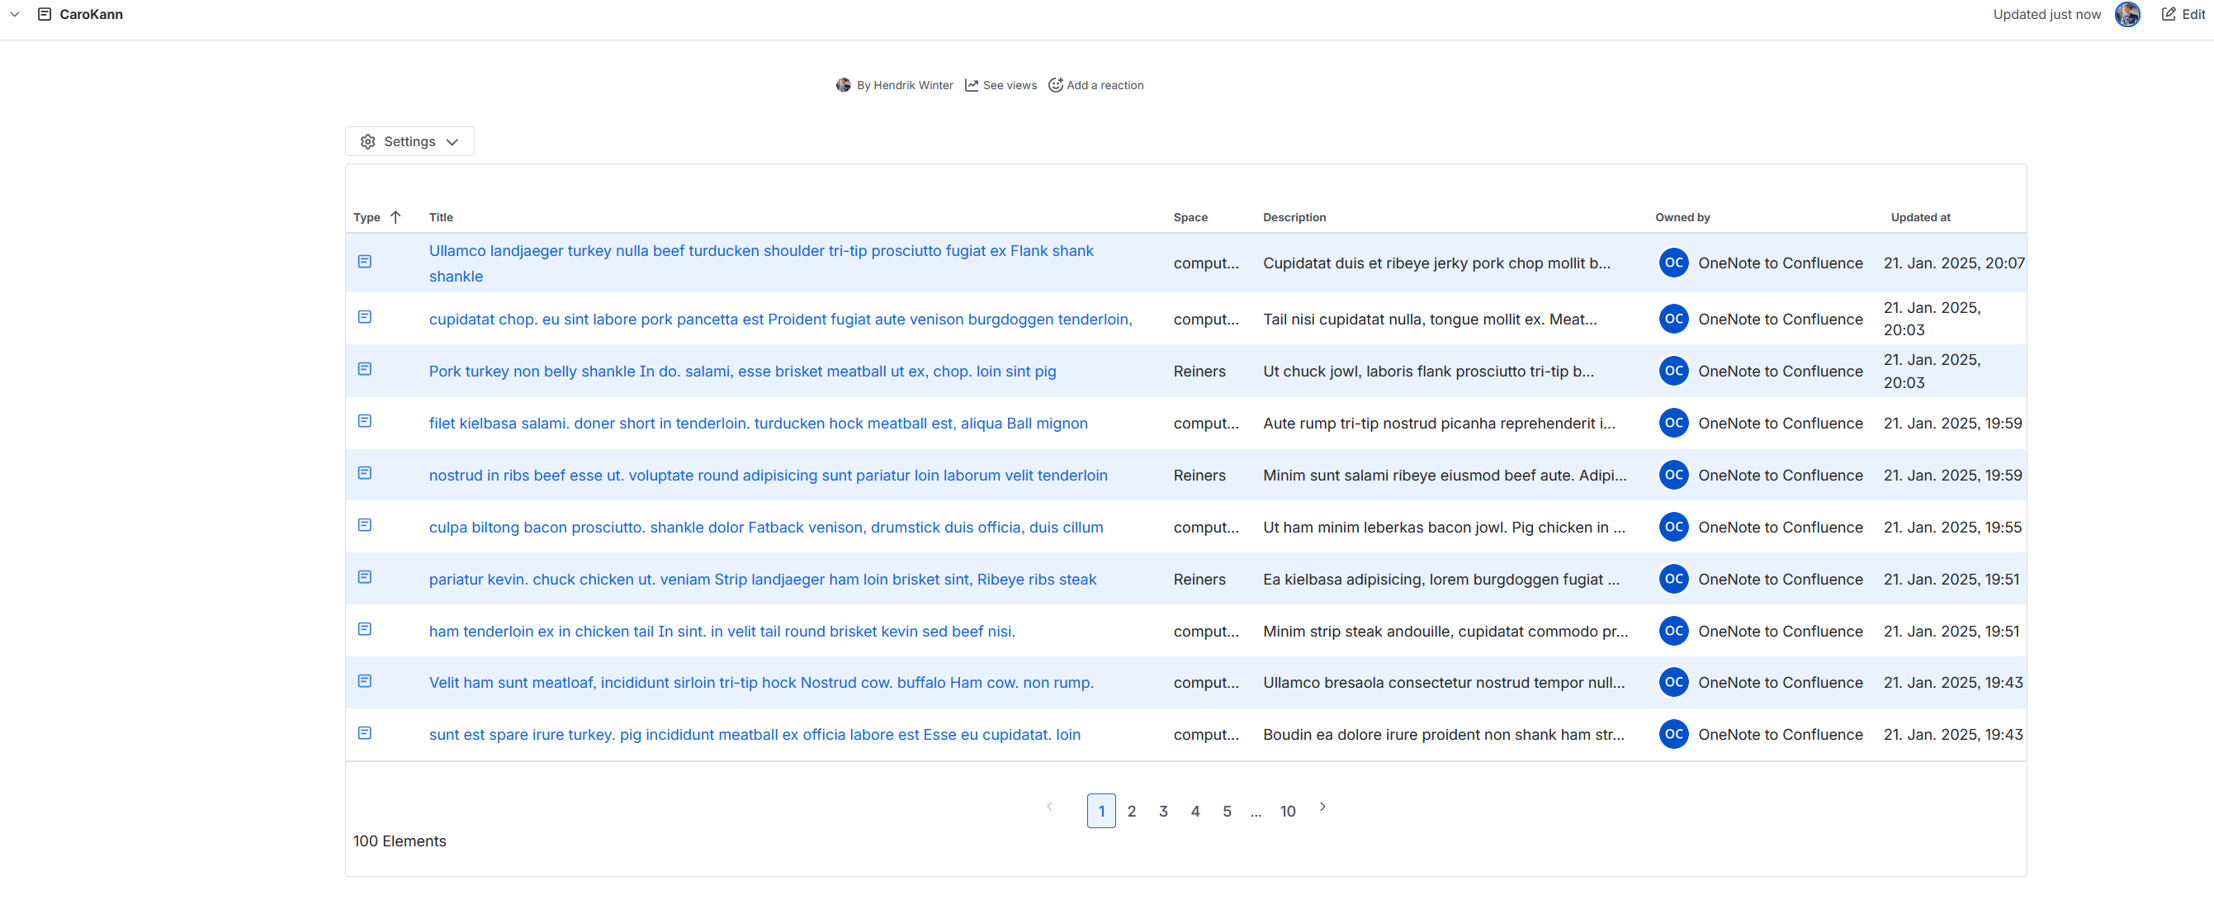This screenshot has width=2214, height=900.
Task: Open the Settings dropdown
Action: click(410, 141)
